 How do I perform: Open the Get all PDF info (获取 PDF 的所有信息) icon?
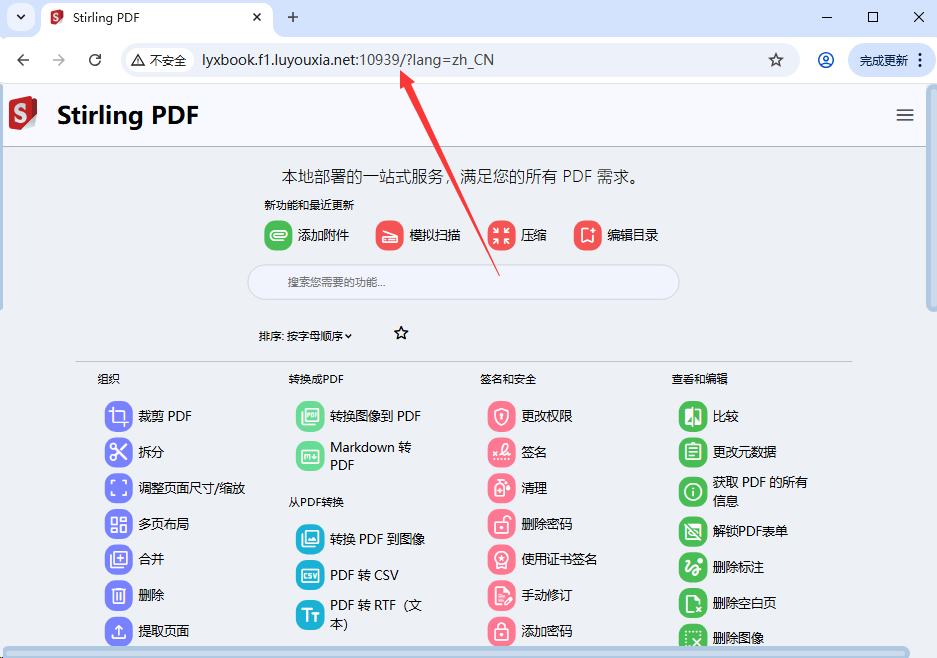click(x=693, y=492)
